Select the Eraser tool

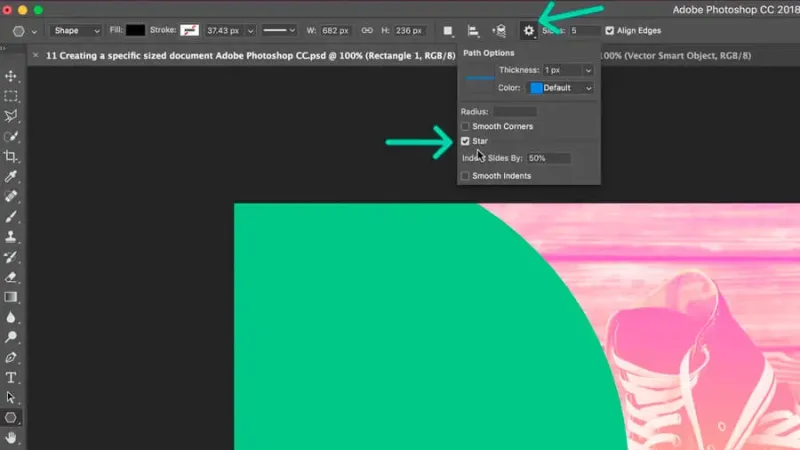click(x=11, y=277)
